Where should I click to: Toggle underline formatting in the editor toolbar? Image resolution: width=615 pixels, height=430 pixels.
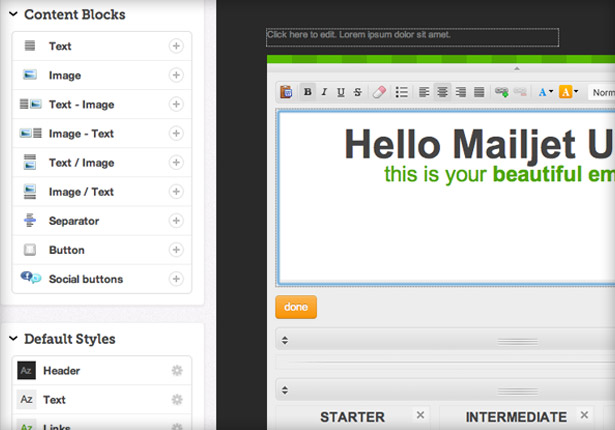pos(341,92)
